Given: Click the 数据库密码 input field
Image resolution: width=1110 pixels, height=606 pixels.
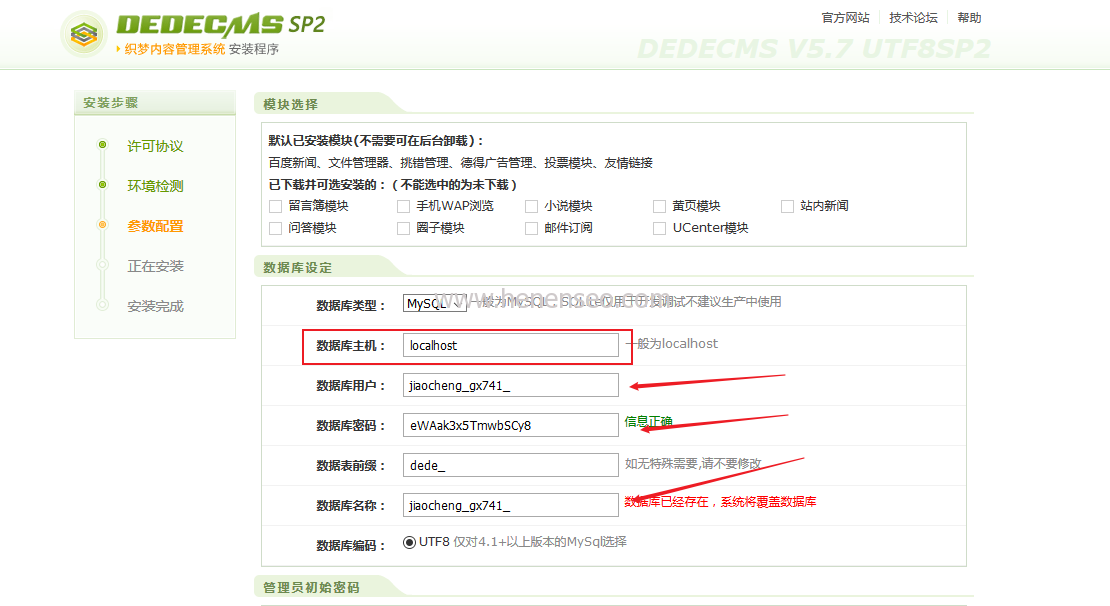Looking at the screenshot, I should [510, 425].
